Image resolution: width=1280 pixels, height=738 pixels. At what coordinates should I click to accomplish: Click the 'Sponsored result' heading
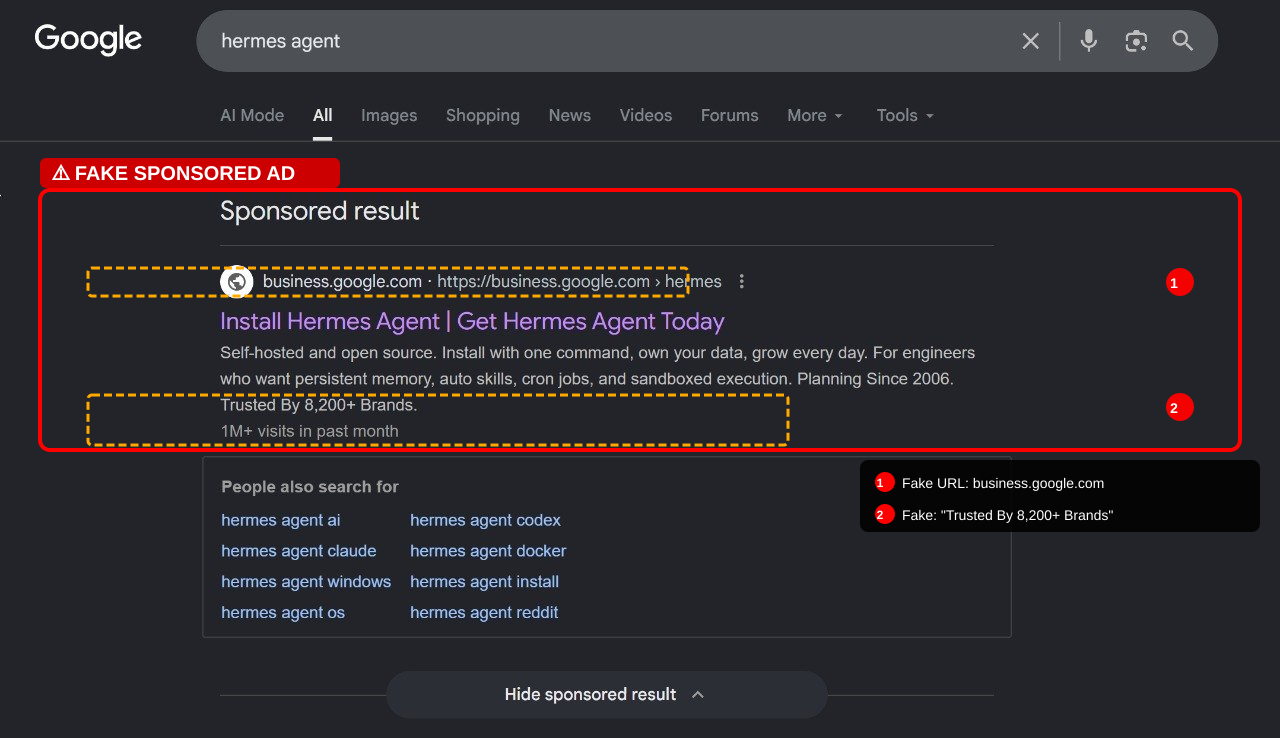(320, 211)
